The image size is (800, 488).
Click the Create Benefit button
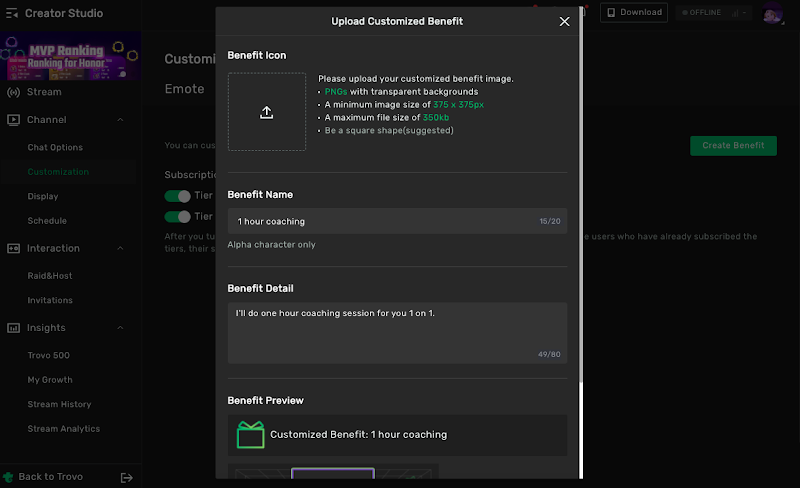733,145
